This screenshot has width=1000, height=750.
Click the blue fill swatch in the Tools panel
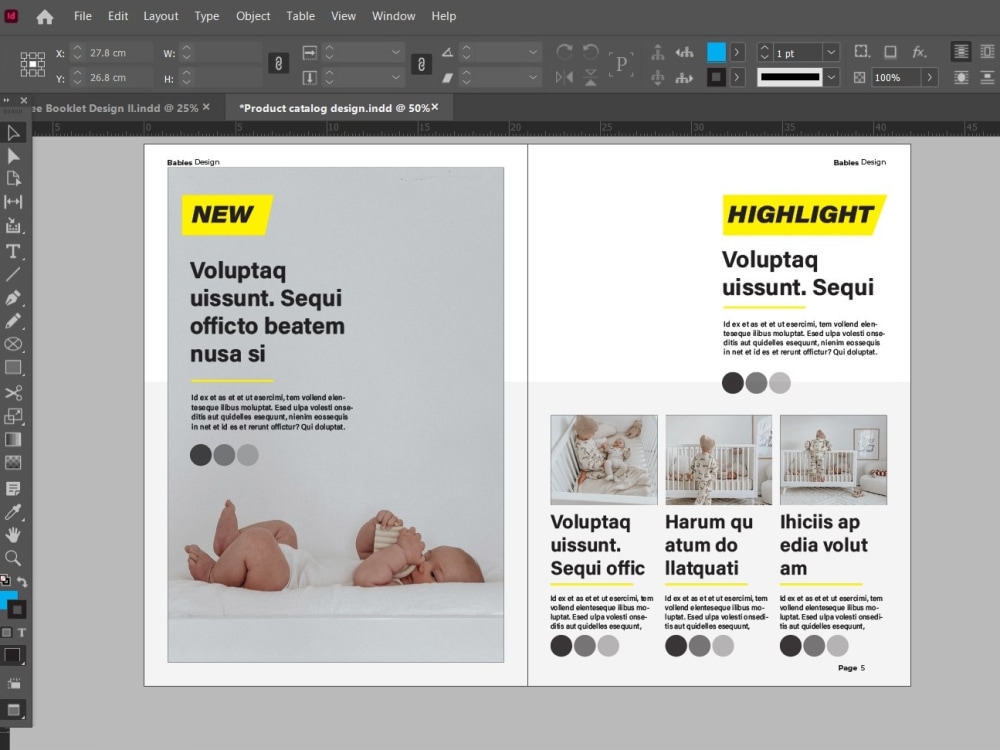click(x=8, y=599)
